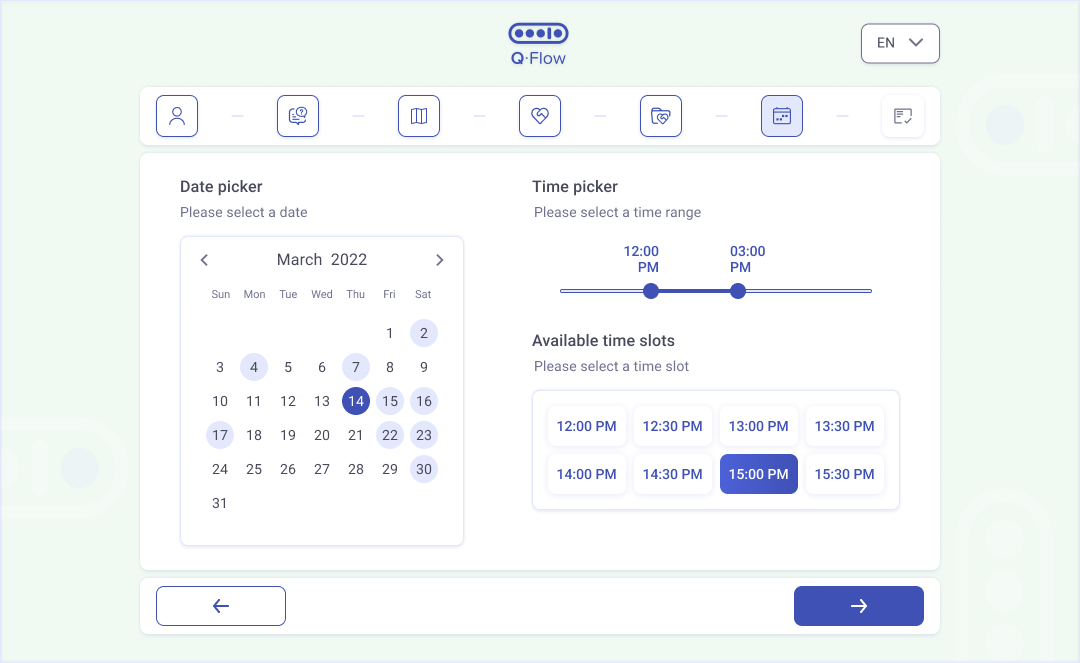
Task: Pick the 14:00 PM time slot
Action: point(586,474)
